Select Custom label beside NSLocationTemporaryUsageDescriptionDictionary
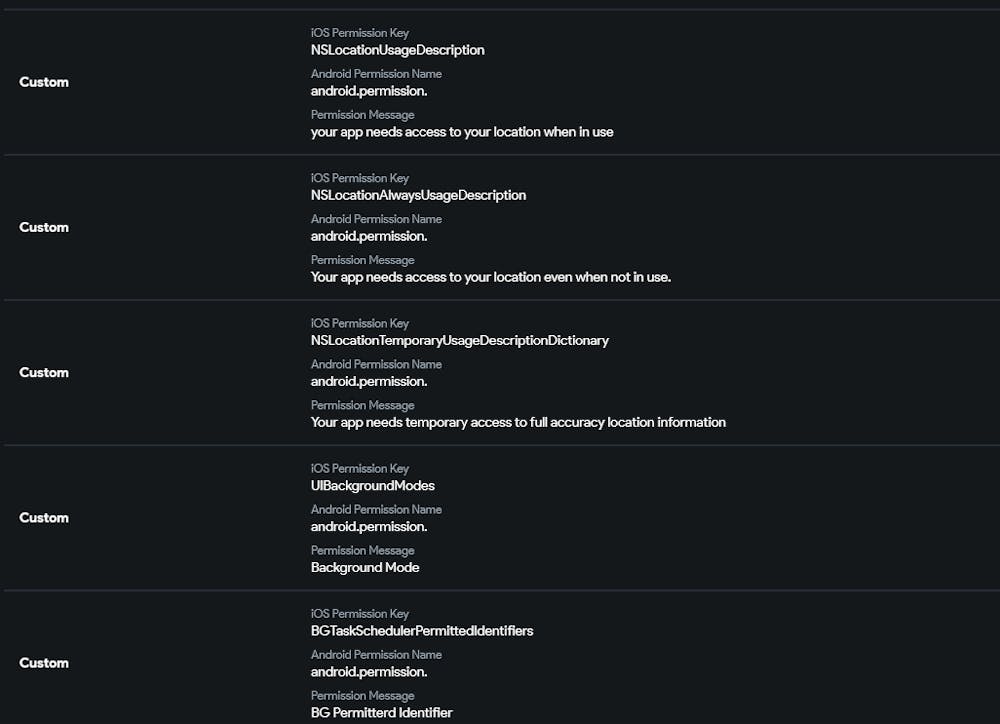 44,372
